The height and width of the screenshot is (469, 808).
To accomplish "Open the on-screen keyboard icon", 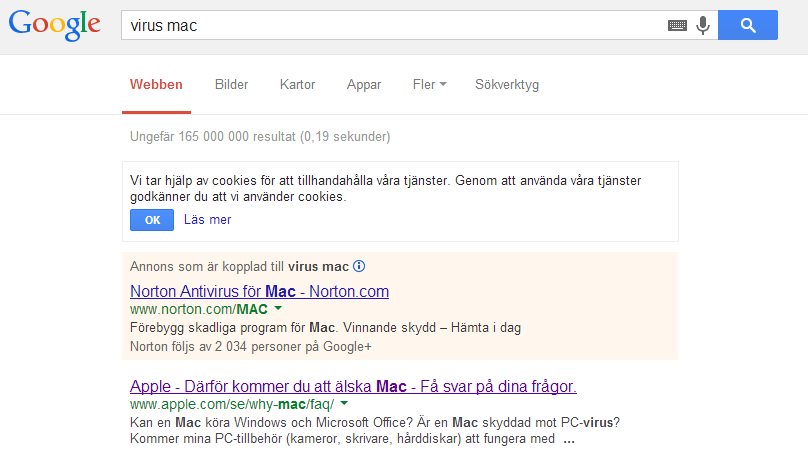I will [x=677, y=25].
